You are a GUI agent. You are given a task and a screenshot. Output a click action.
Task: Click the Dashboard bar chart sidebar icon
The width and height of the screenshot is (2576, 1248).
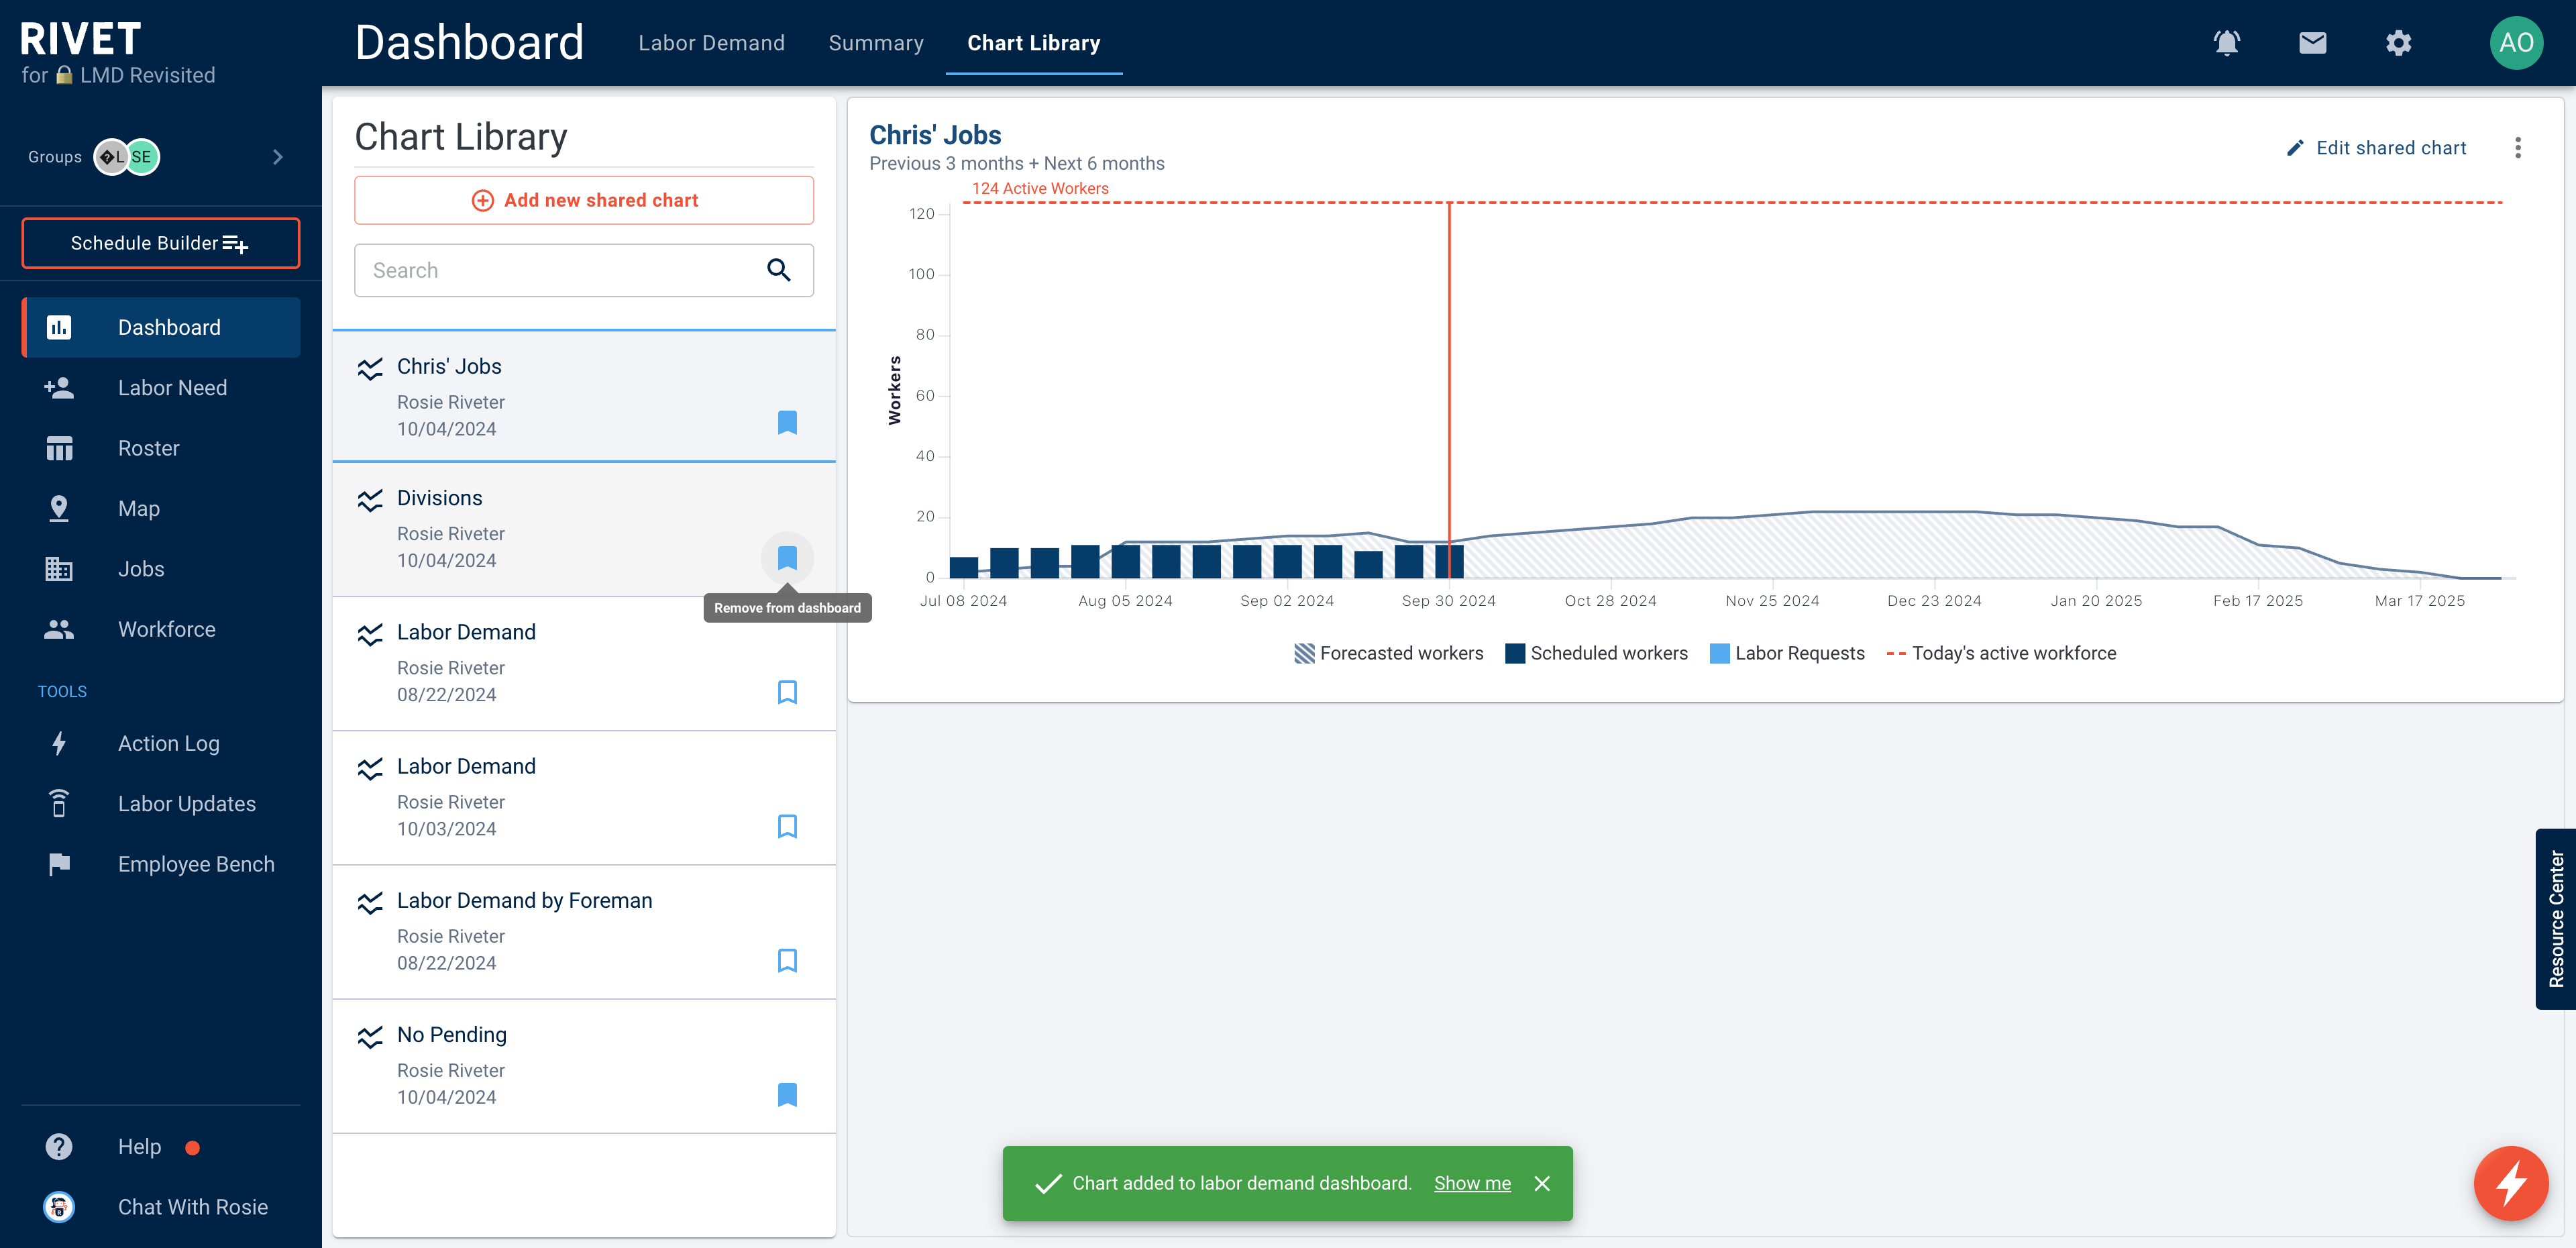point(59,327)
